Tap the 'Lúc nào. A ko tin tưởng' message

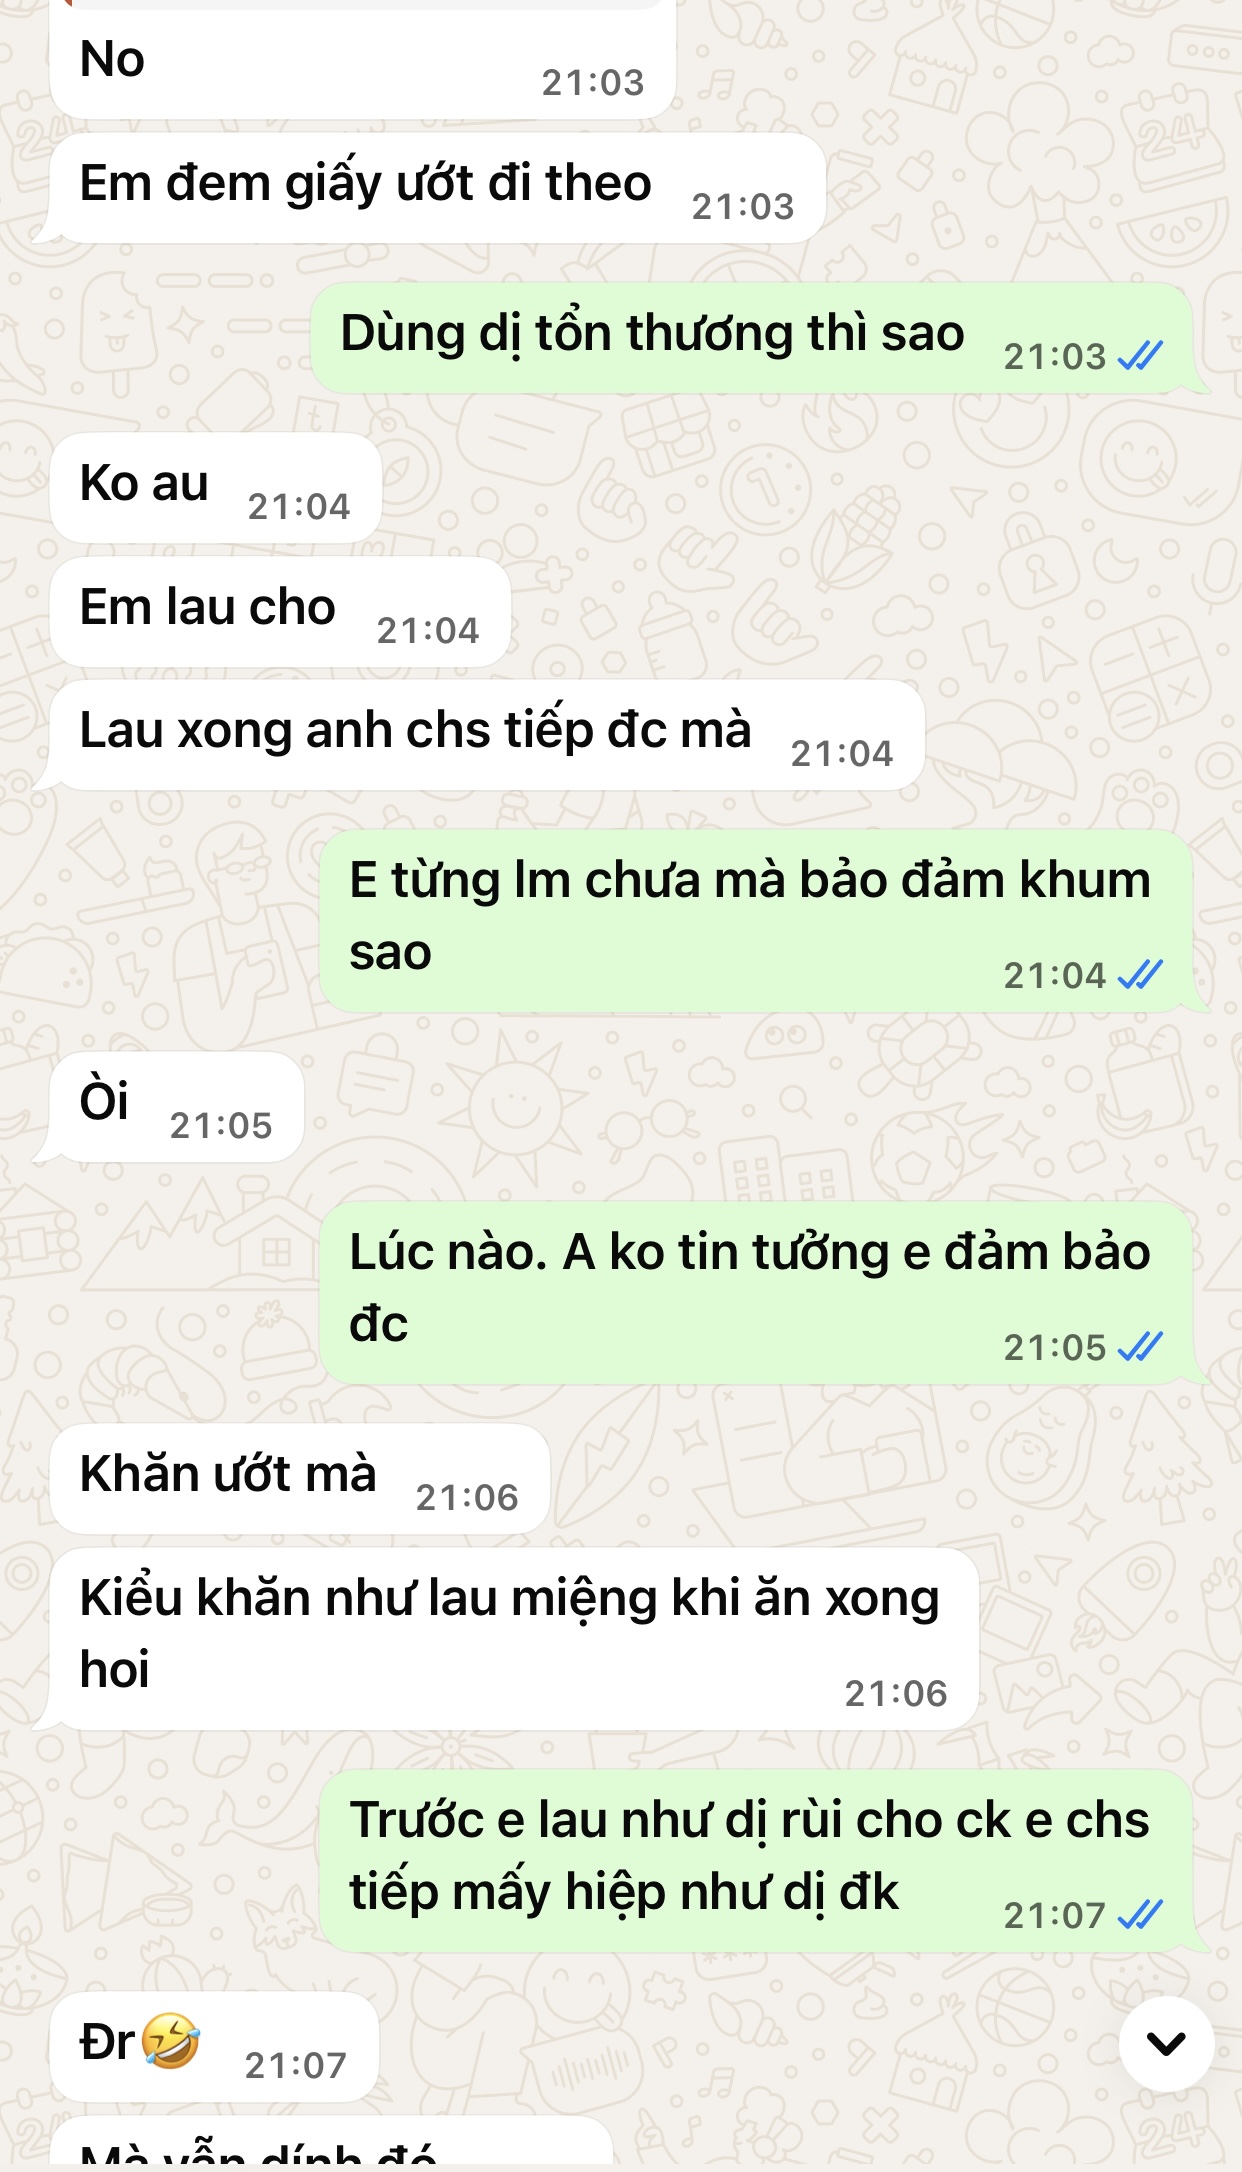click(757, 1293)
